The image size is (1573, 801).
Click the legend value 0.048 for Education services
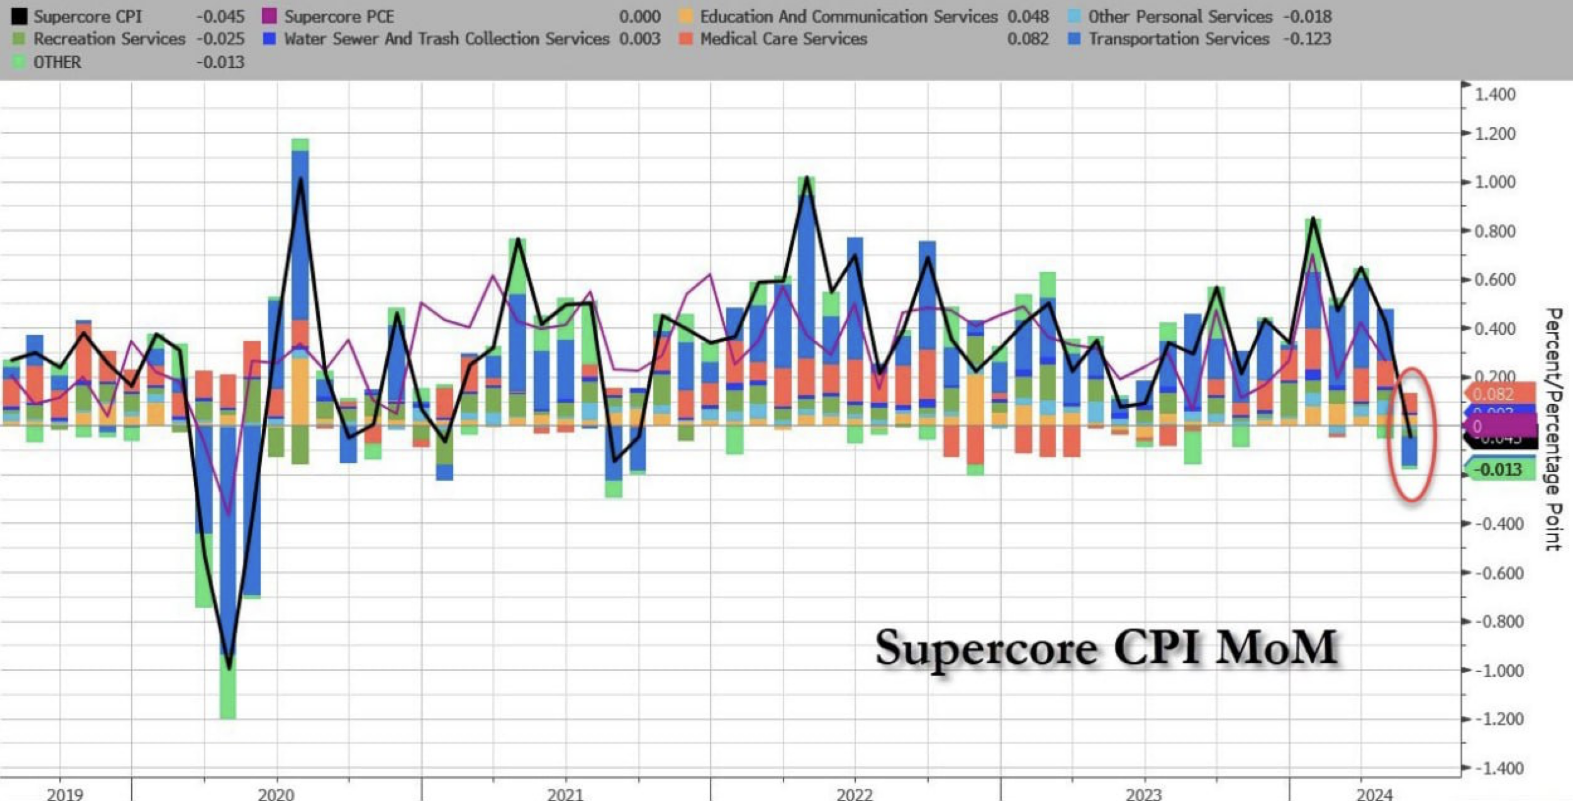(x=1028, y=17)
